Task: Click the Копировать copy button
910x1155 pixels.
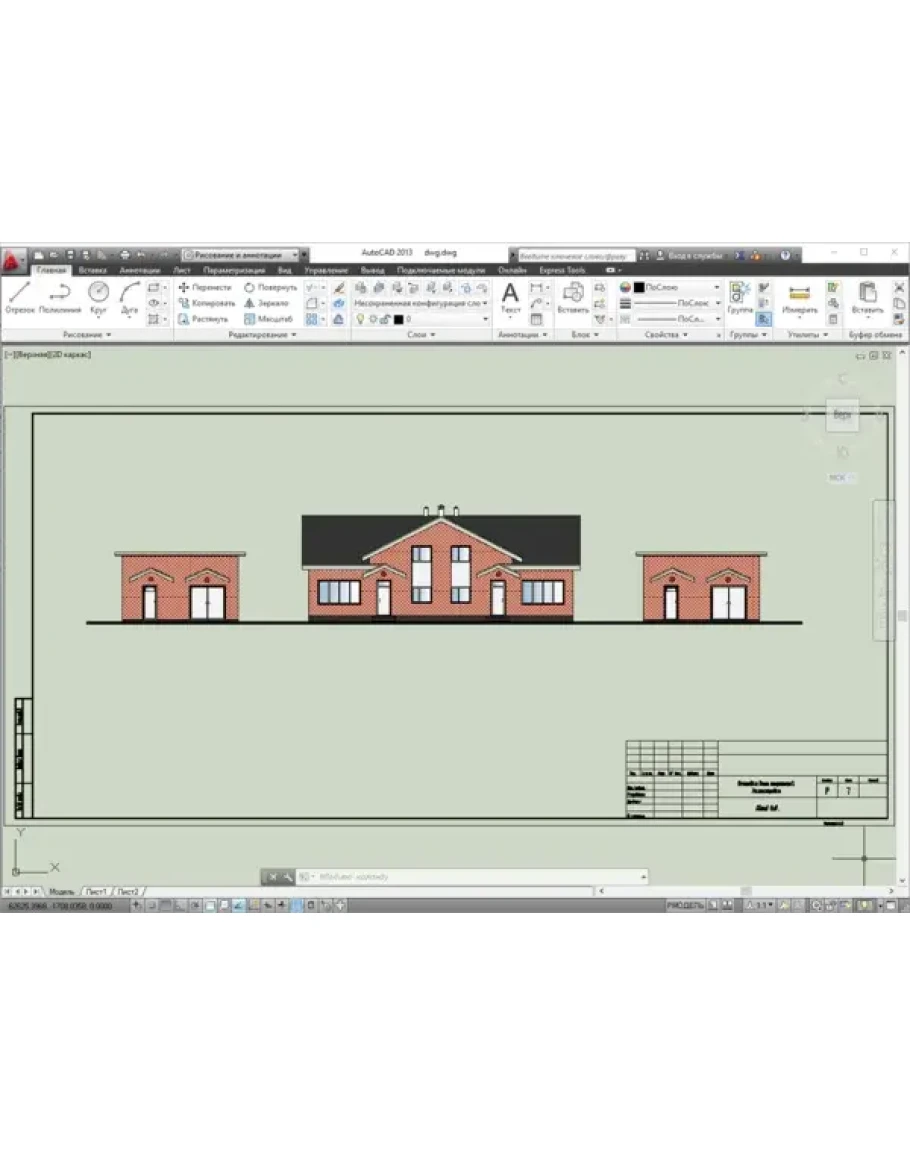Action: (x=206, y=303)
